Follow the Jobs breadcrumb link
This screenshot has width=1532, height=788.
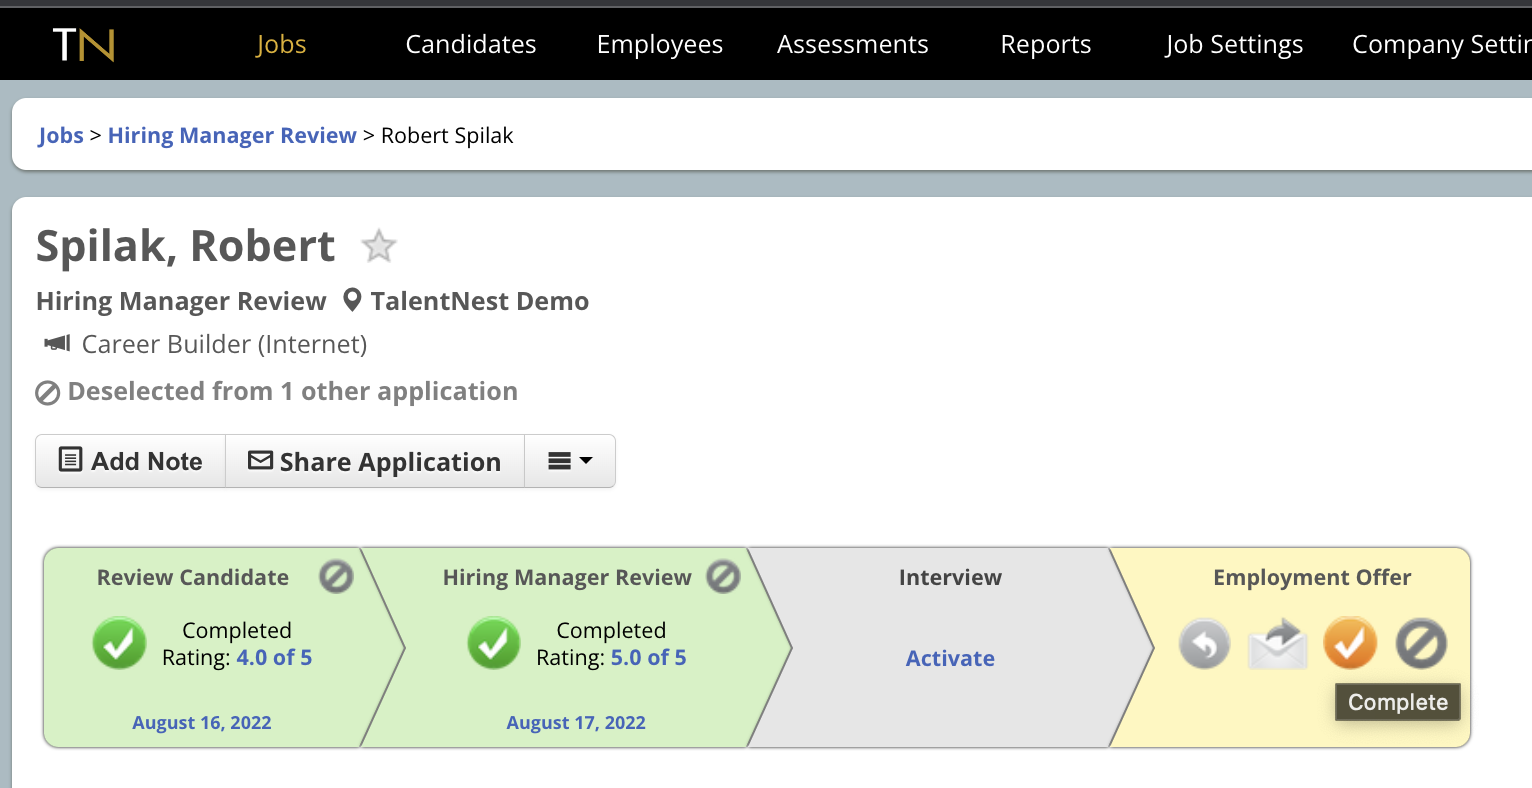[61, 135]
